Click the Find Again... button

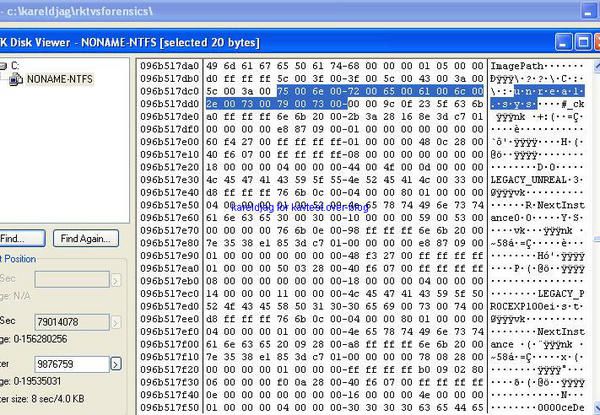point(86,239)
